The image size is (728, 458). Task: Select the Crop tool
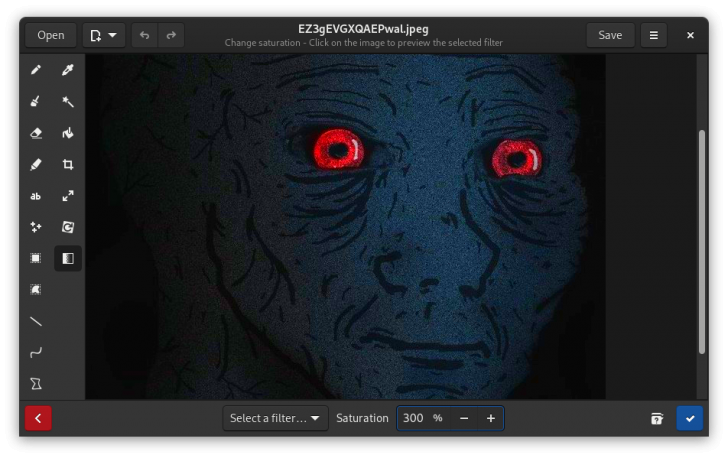click(x=68, y=164)
